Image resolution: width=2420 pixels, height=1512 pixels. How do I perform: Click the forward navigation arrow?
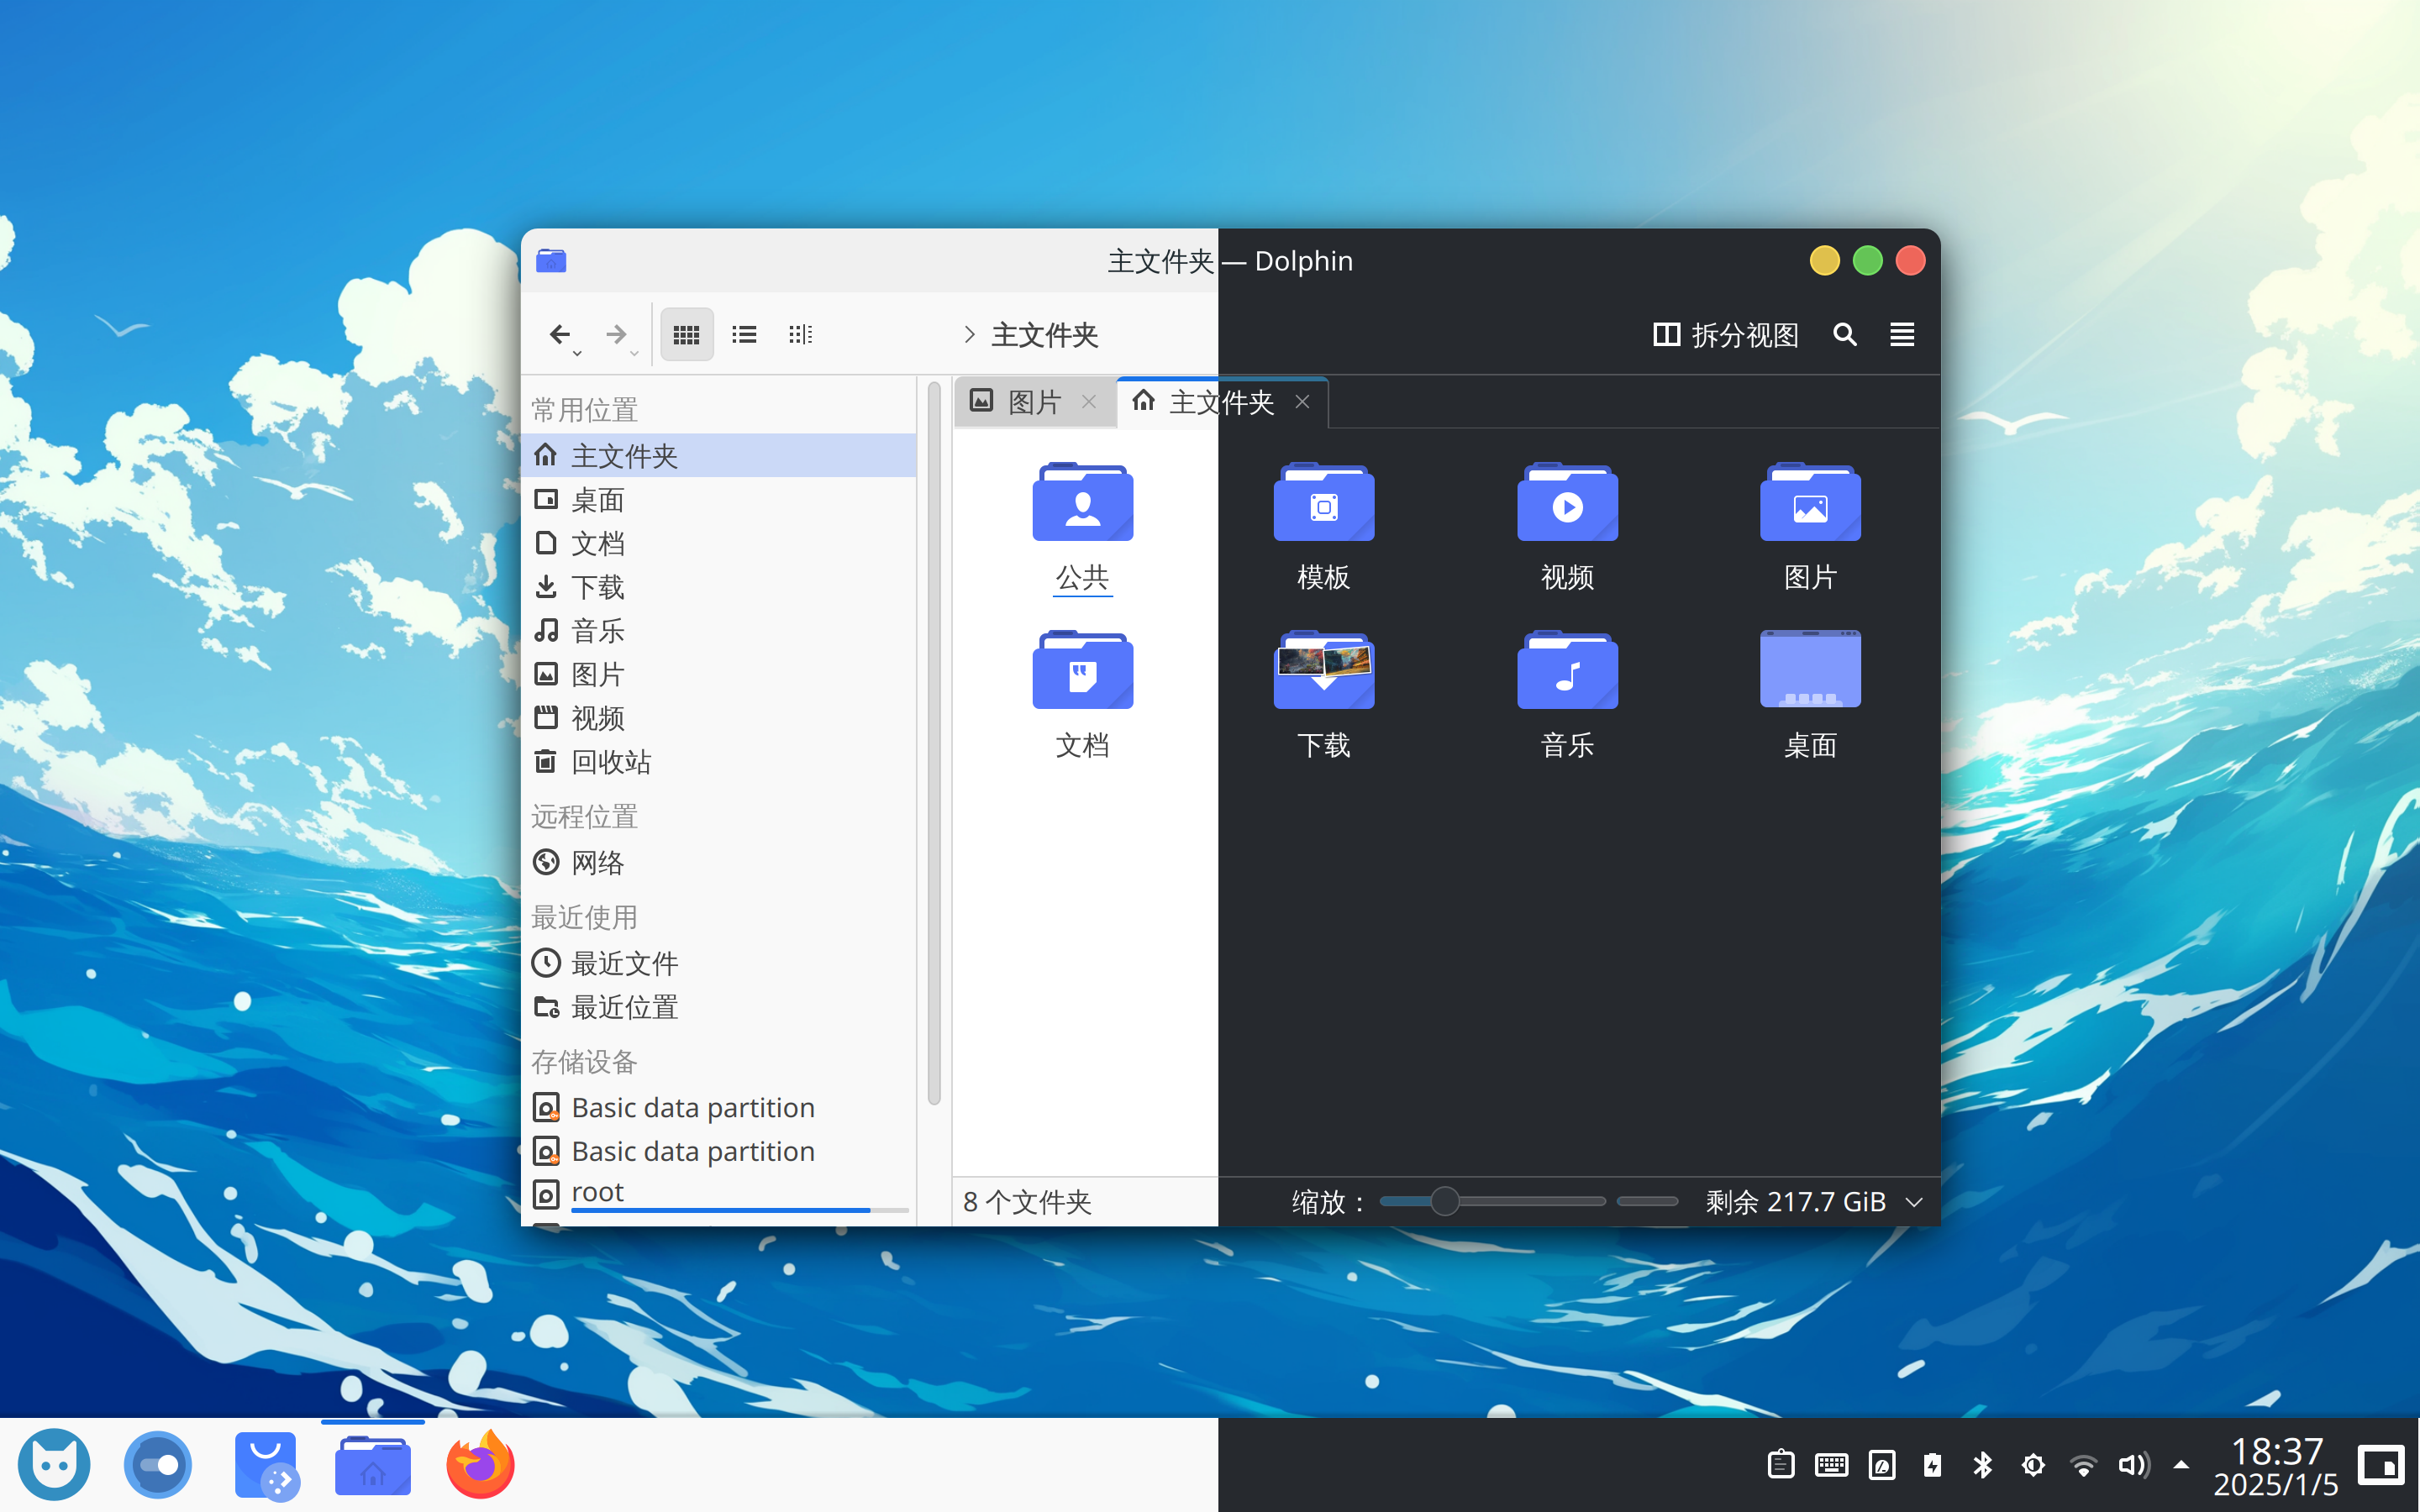click(x=617, y=335)
